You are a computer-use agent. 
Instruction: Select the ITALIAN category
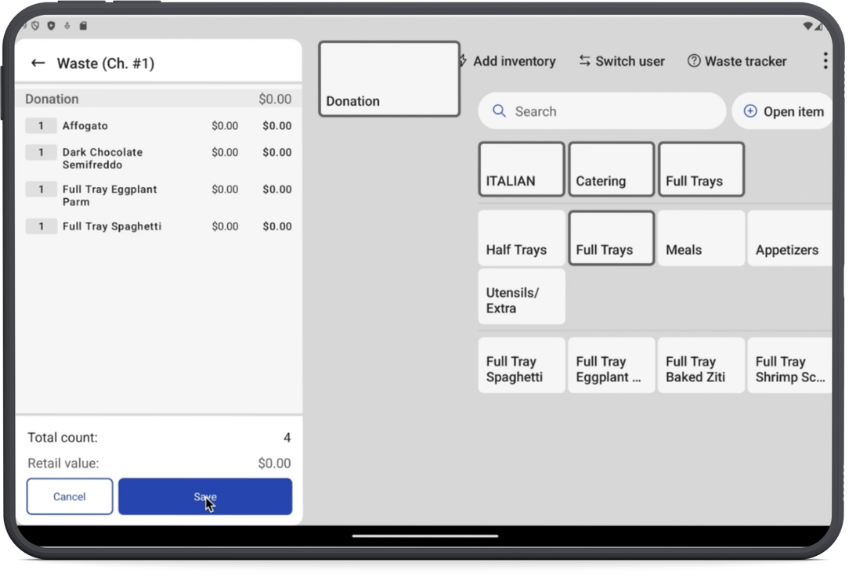521,169
